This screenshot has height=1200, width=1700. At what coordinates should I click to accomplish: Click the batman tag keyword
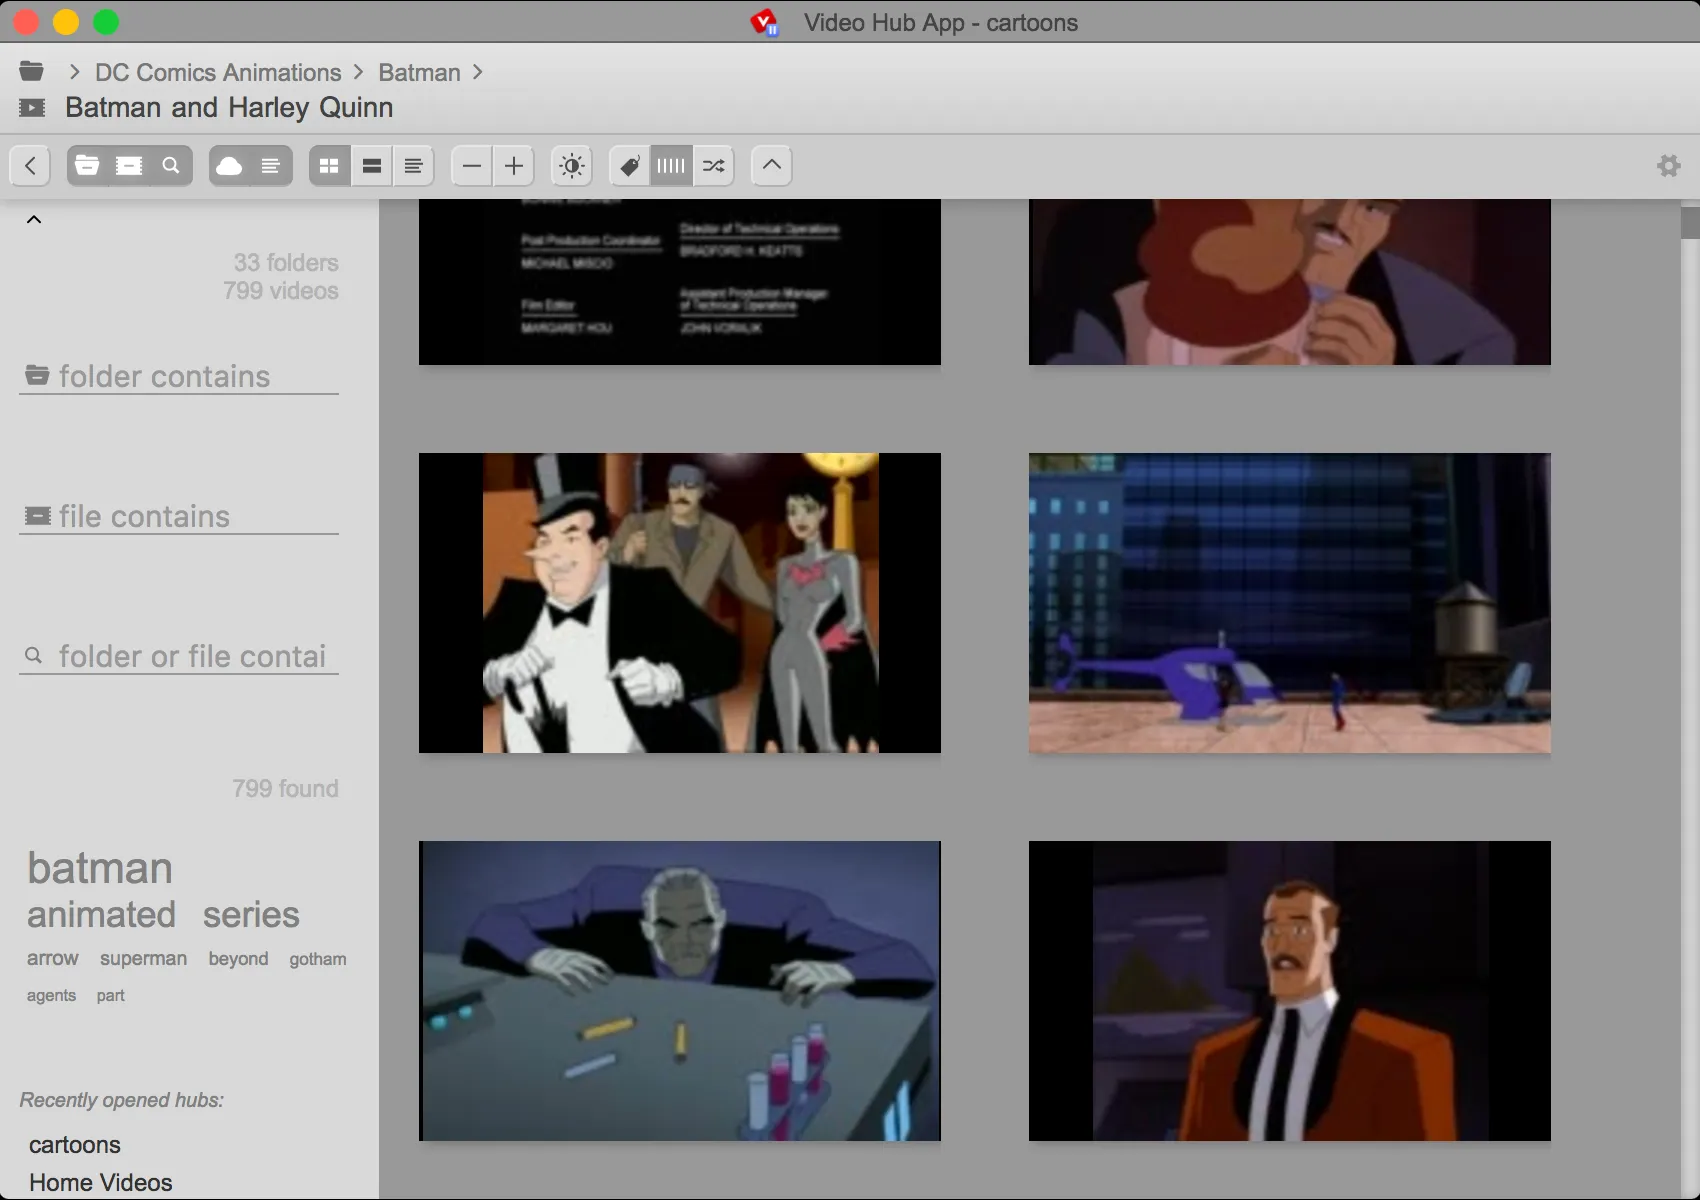point(100,868)
